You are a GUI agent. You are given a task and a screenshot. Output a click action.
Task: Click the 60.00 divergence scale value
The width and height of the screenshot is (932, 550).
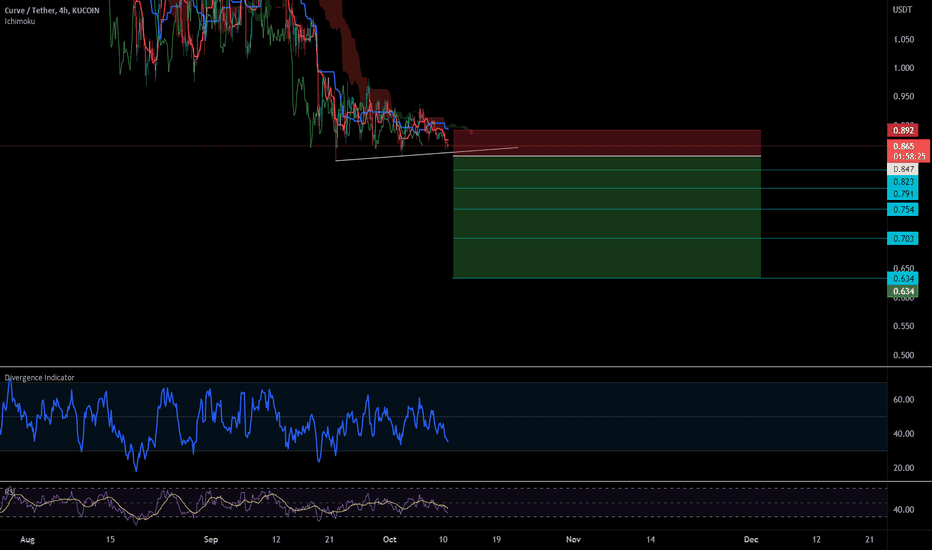point(903,400)
